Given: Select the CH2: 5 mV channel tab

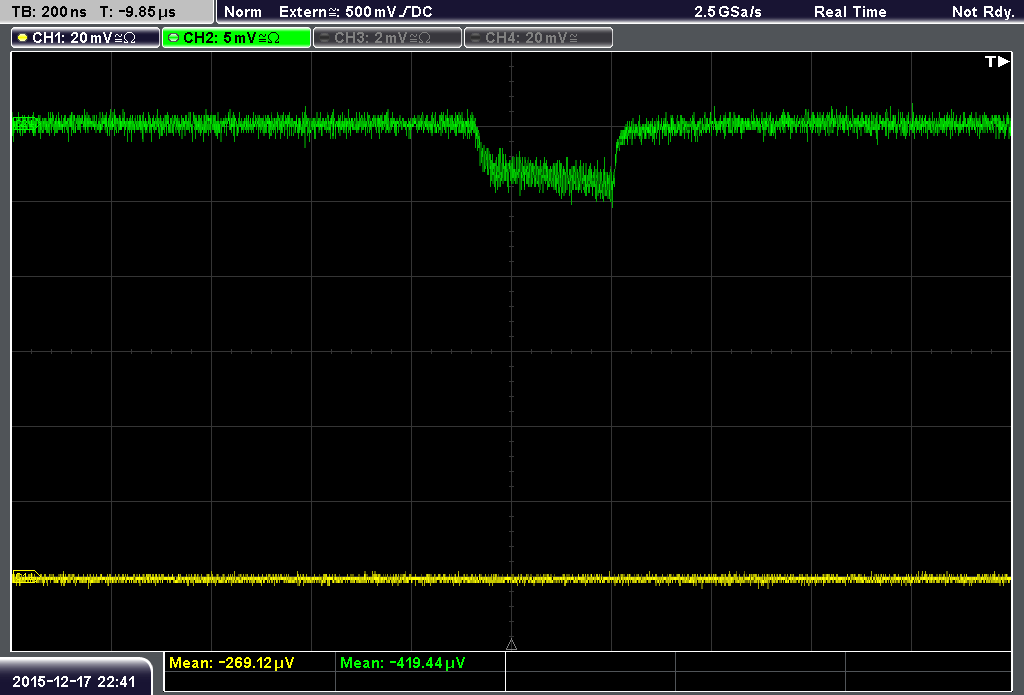Looking at the screenshot, I should (236, 38).
